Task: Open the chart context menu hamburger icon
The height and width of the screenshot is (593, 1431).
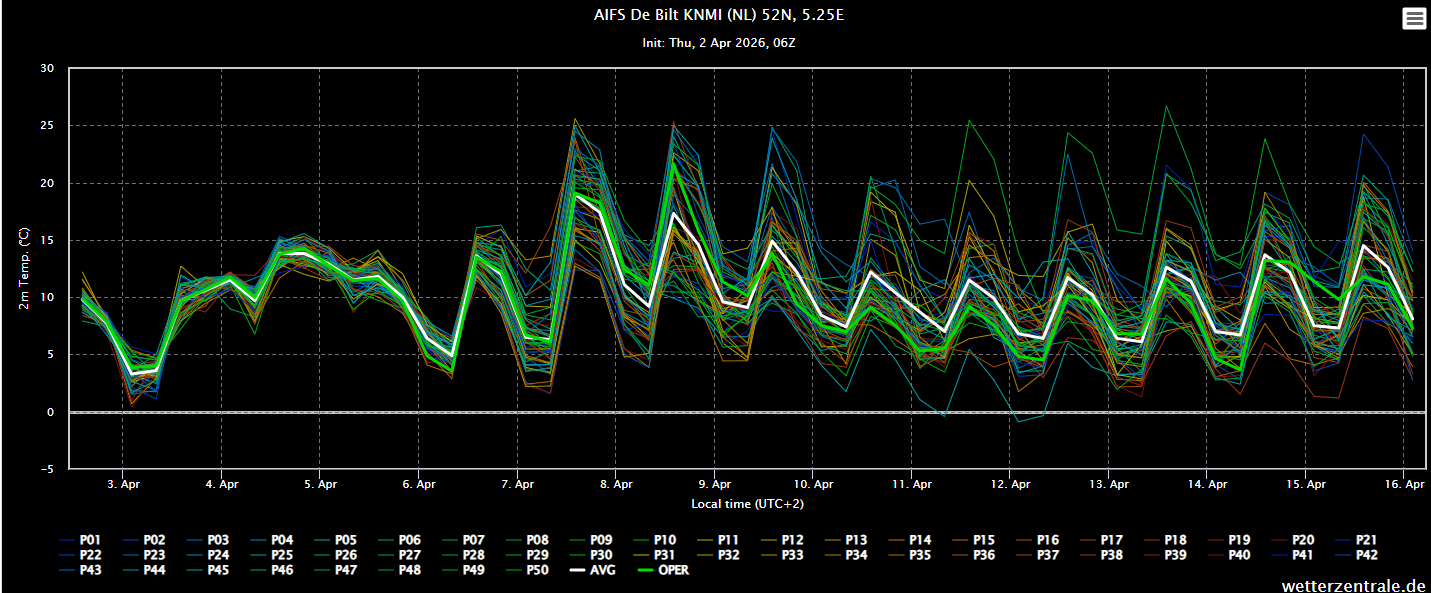Action: 1414,19
